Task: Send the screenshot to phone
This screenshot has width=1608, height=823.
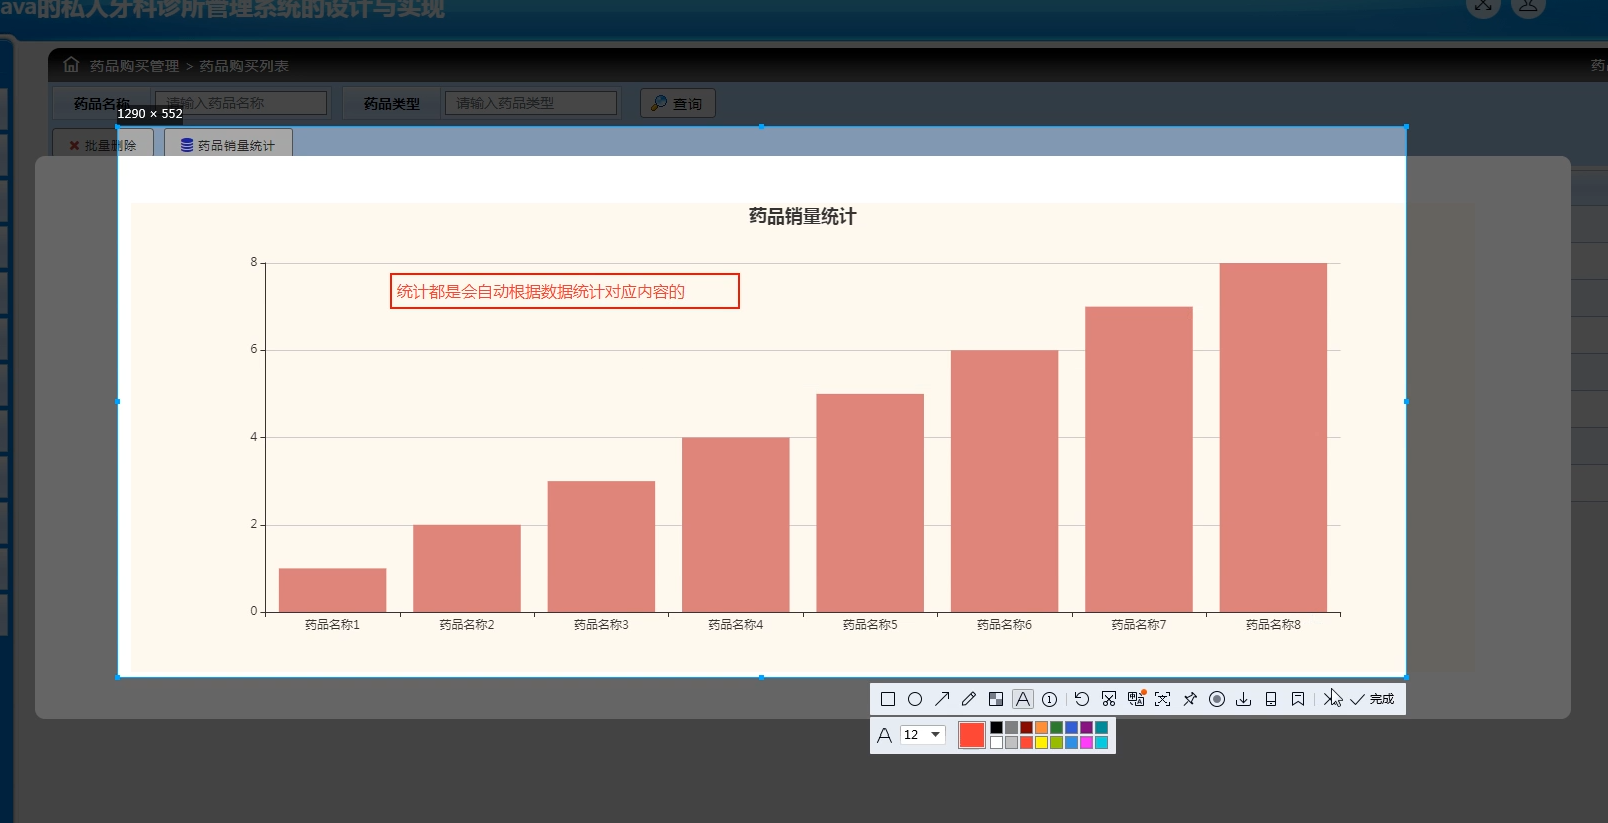Action: pyautogui.click(x=1271, y=699)
